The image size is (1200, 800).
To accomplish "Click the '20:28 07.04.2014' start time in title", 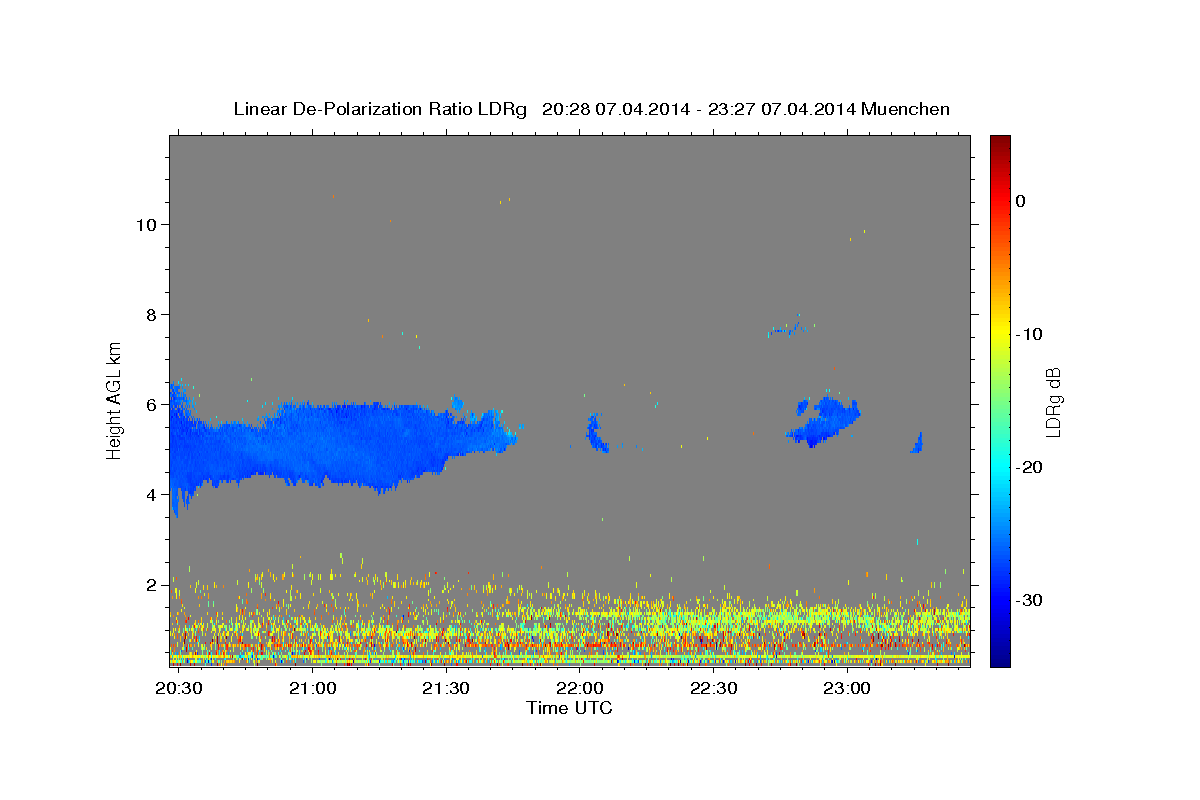I will (x=615, y=109).
